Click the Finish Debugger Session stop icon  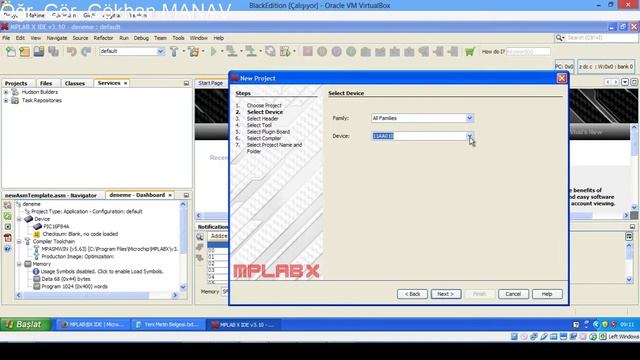pos(308,51)
